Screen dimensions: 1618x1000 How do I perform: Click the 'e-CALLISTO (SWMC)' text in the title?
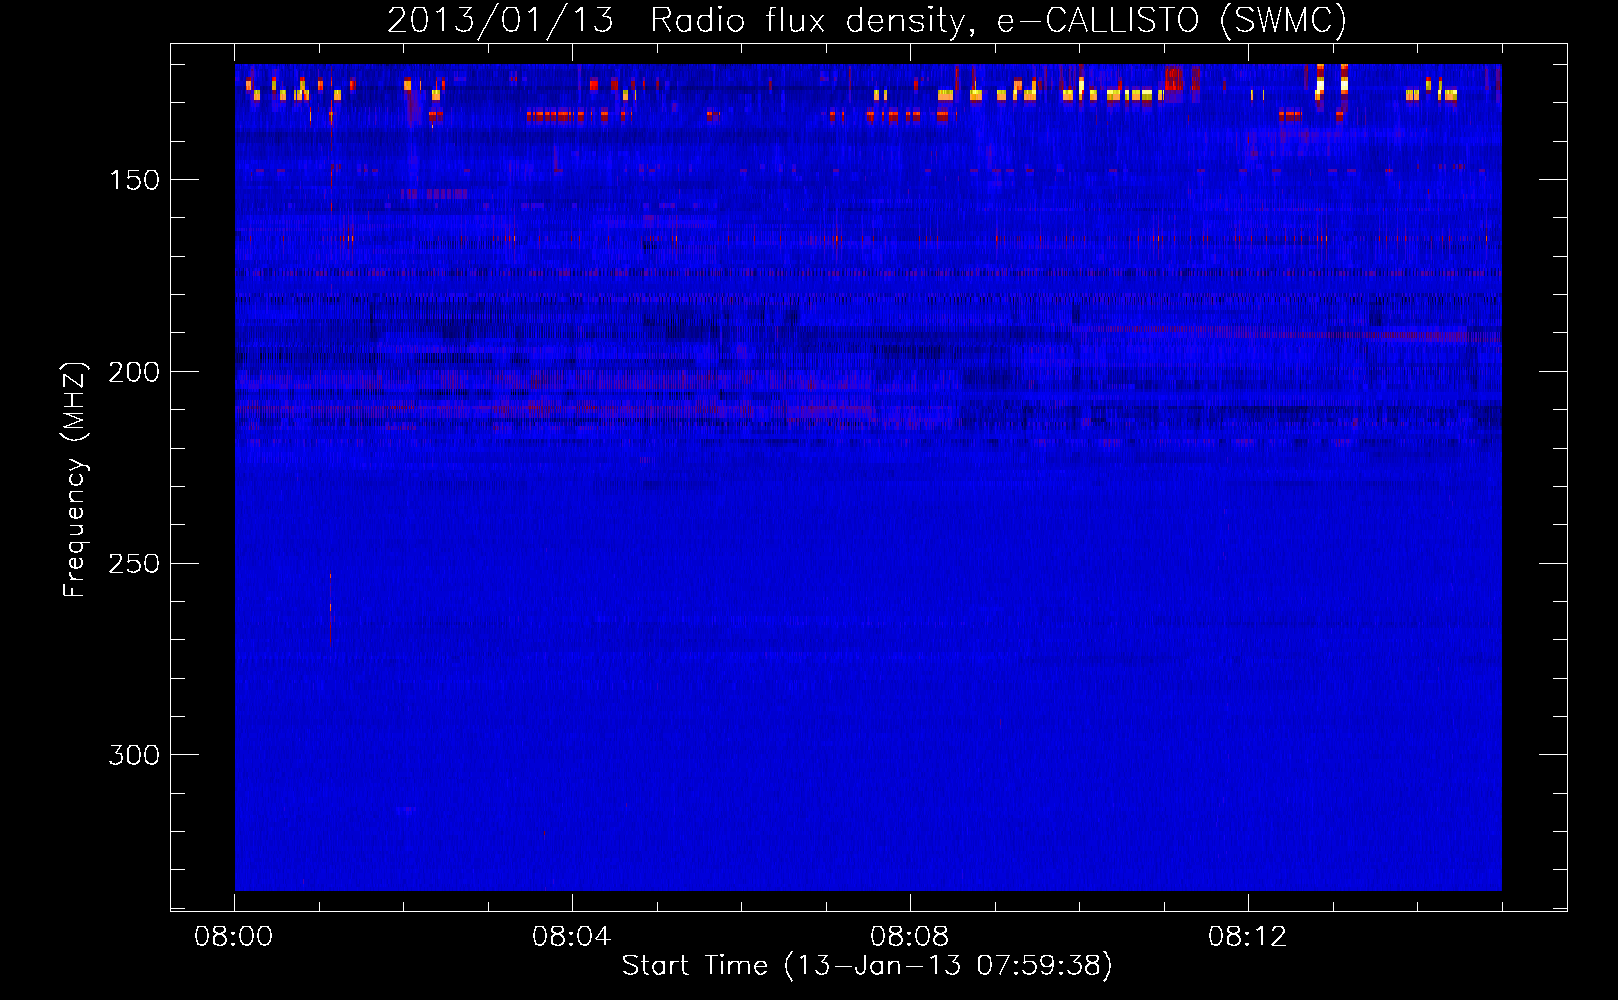(x=1172, y=21)
